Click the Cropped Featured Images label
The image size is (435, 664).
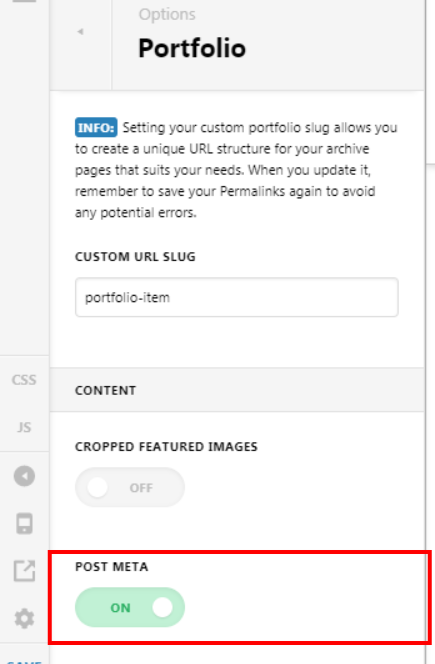(166, 447)
